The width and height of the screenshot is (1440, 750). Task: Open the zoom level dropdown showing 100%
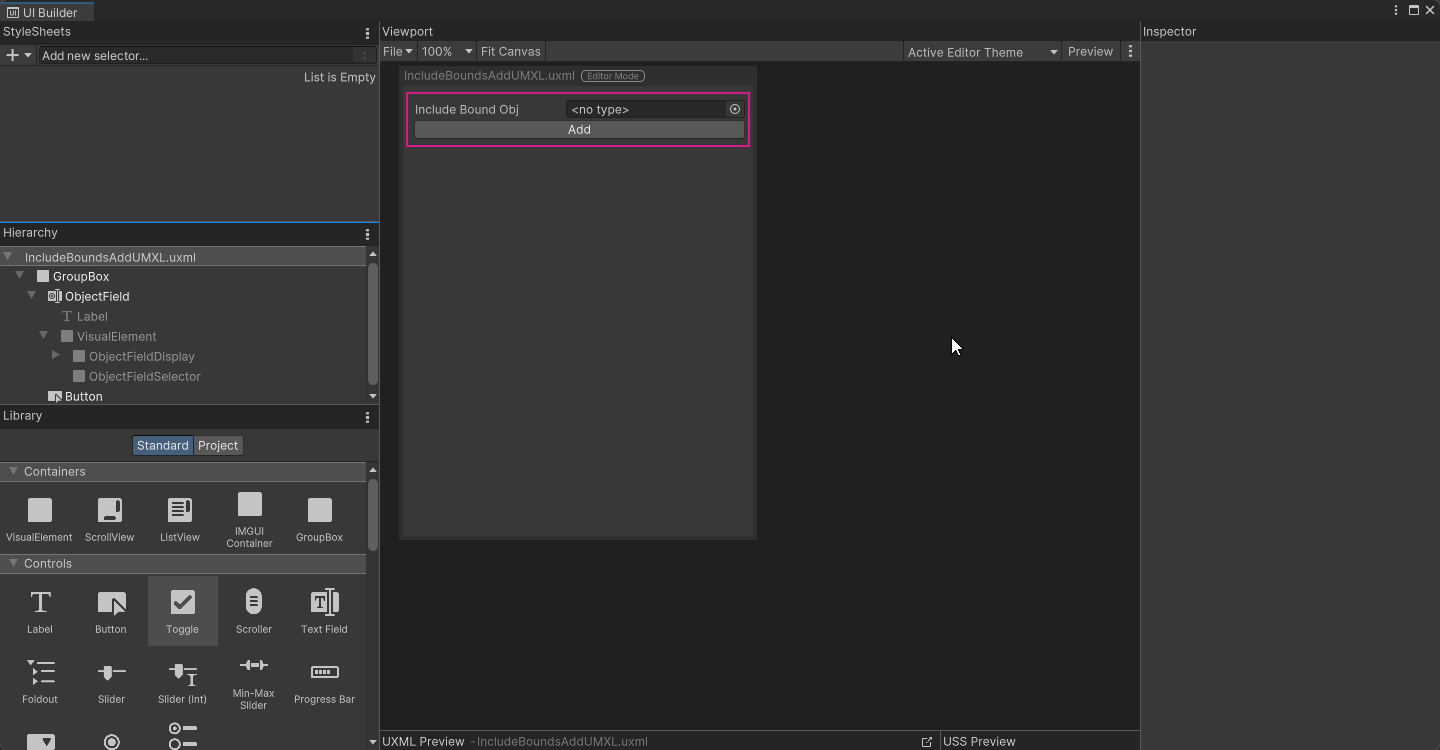(x=446, y=51)
